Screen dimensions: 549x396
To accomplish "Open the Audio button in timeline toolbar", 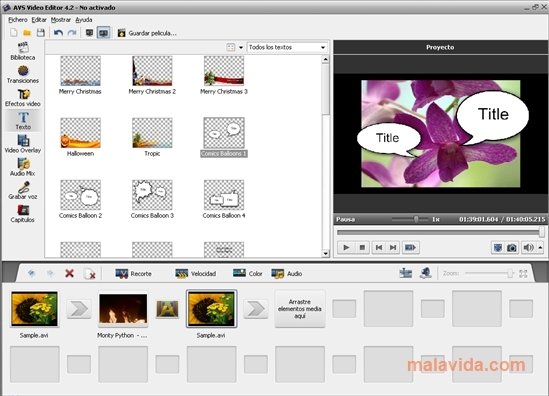I will point(287,274).
